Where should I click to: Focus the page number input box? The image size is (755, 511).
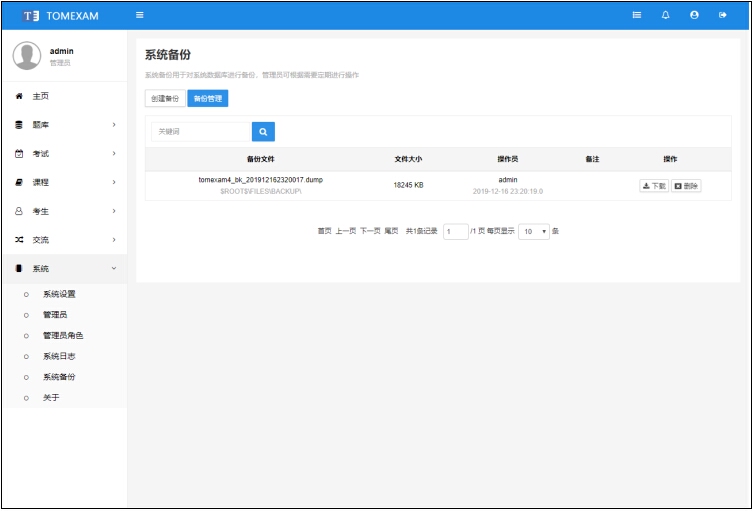click(456, 232)
